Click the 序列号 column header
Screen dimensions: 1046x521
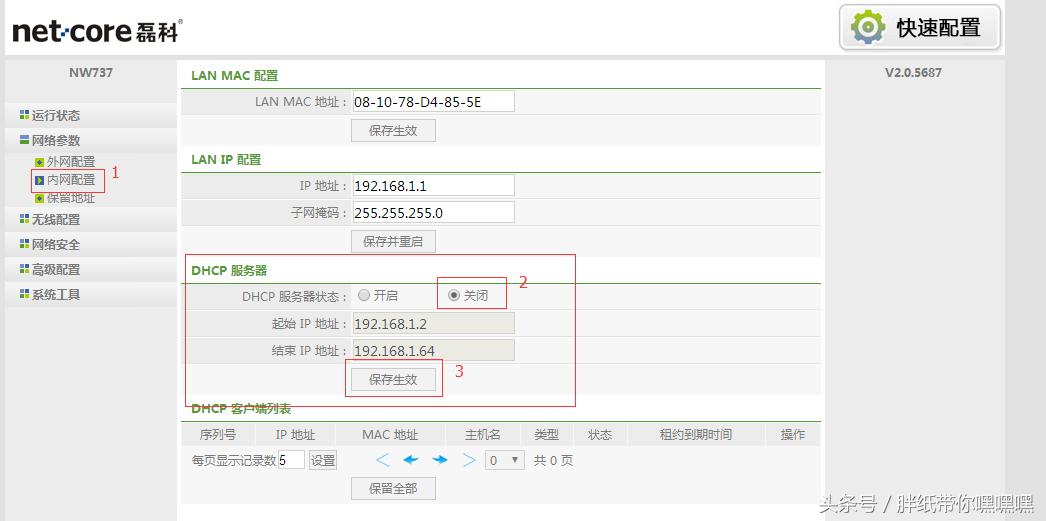[x=217, y=435]
